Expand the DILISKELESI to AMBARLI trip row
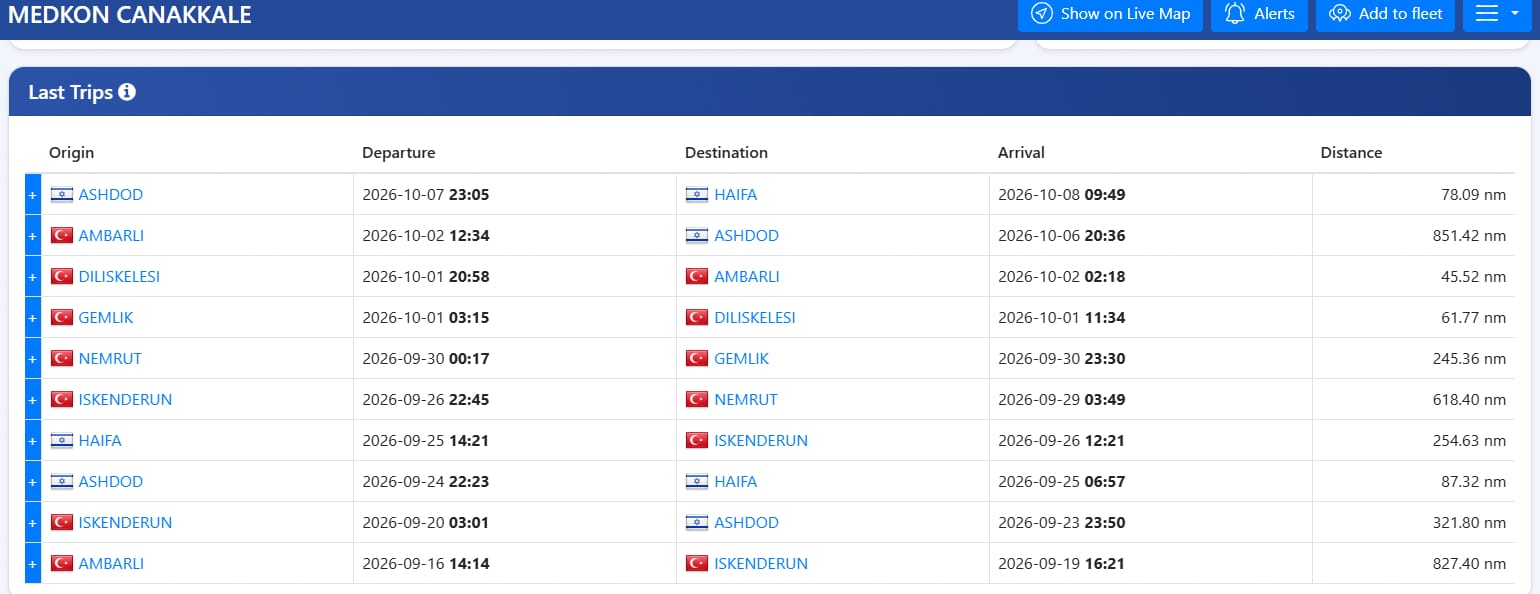1540x594 pixels. [x=32, y=277]
